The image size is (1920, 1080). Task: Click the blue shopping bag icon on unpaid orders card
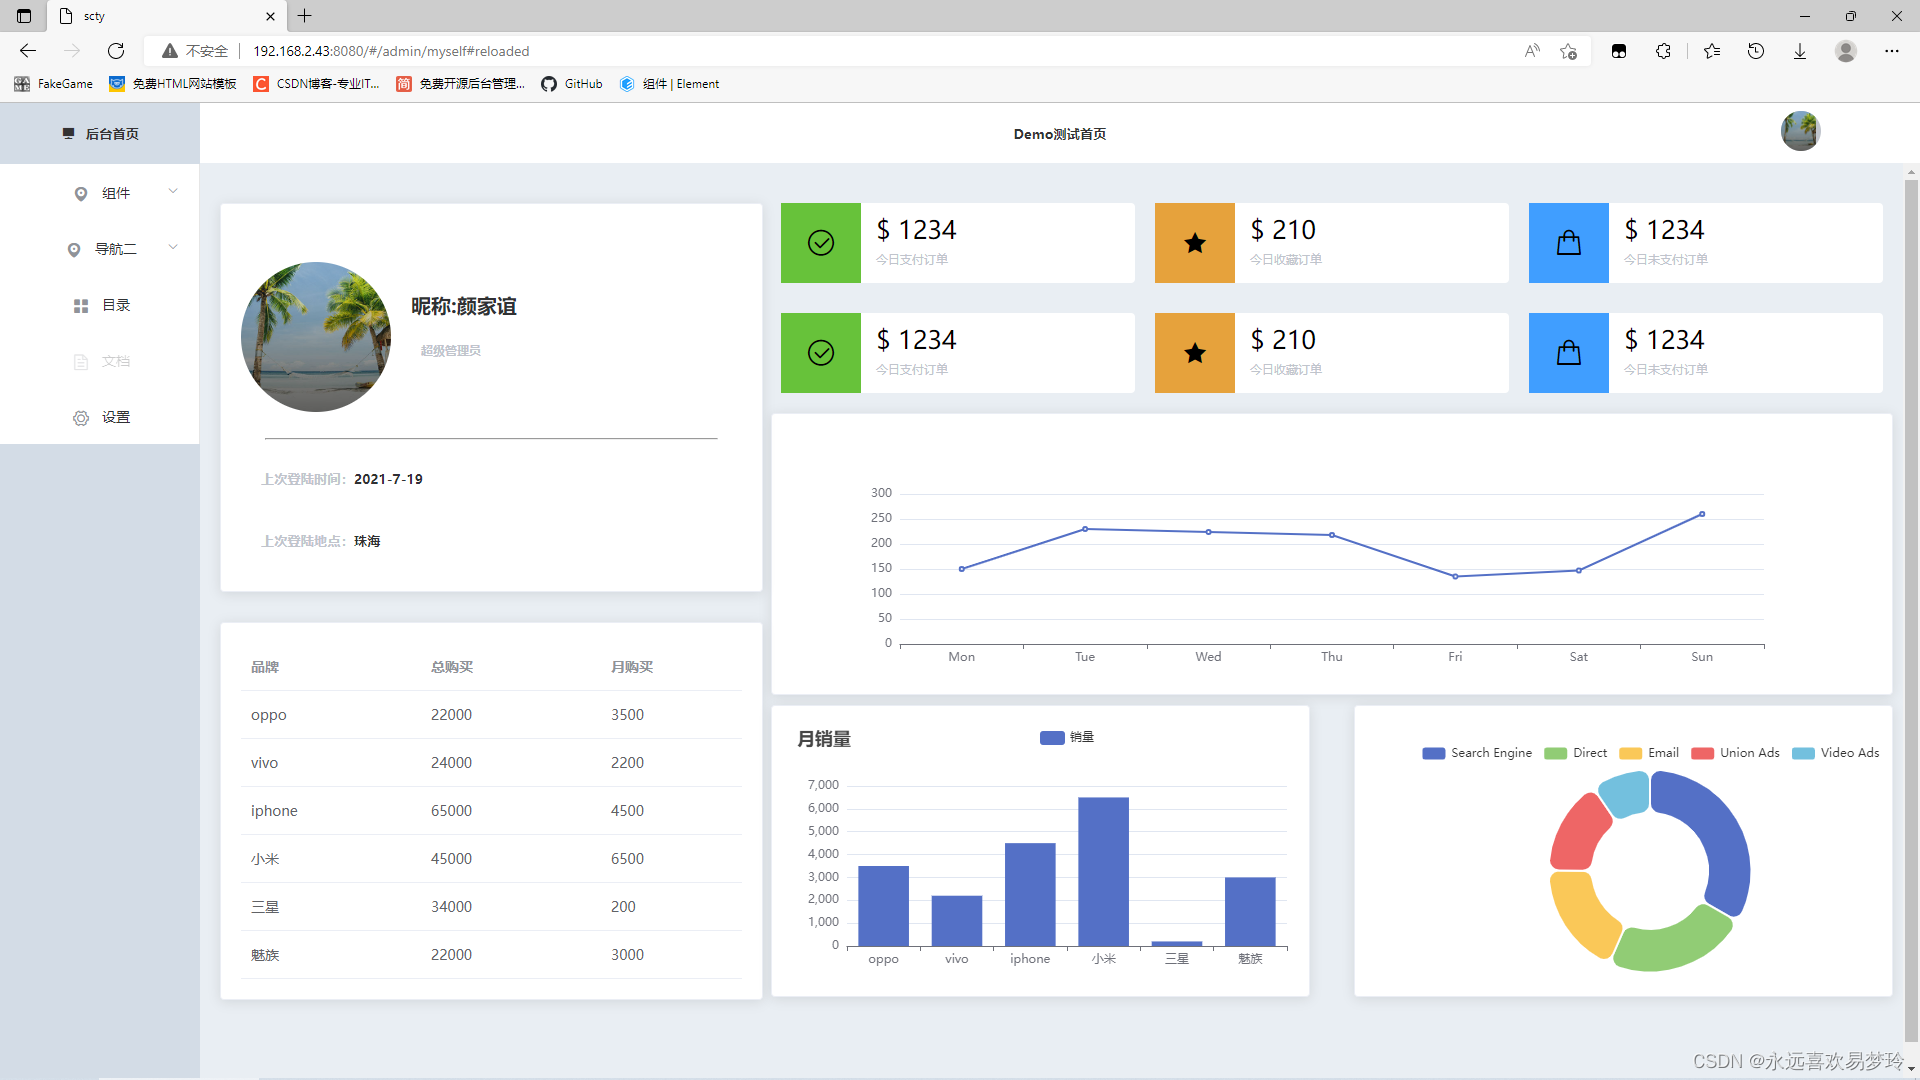coord(1568,243)
